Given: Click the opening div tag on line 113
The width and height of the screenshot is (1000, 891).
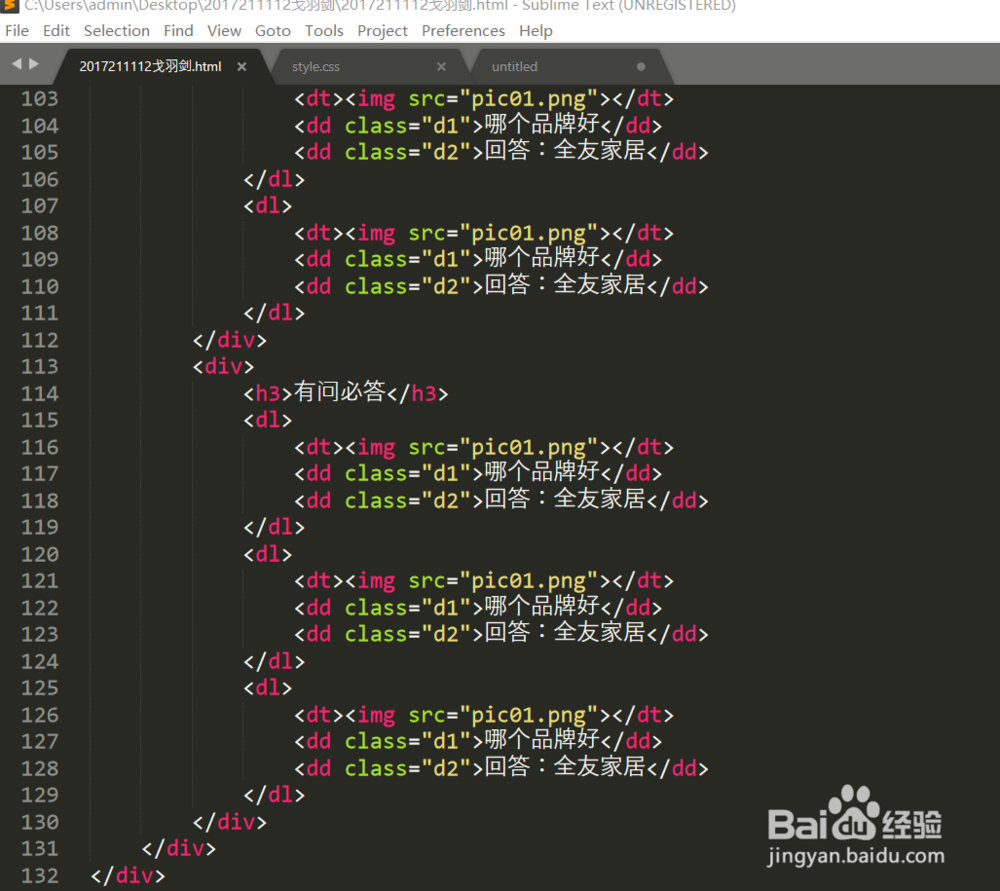Looking at the screenshot, I should [223, 367].
